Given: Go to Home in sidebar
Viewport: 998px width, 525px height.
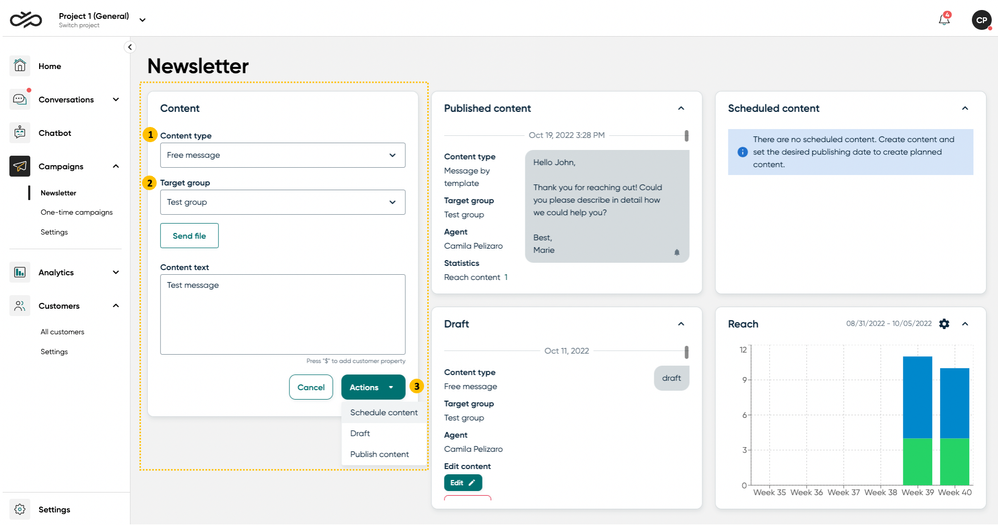Looking at the screenshot, I should [x=50, y=66].
